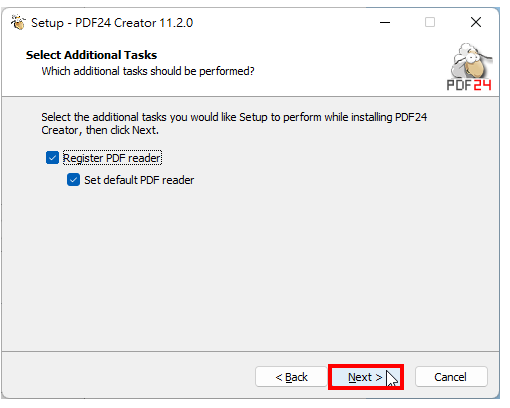Click the PDF24 setup icon in title bar
510x408 pixels.
click(18, 22)
